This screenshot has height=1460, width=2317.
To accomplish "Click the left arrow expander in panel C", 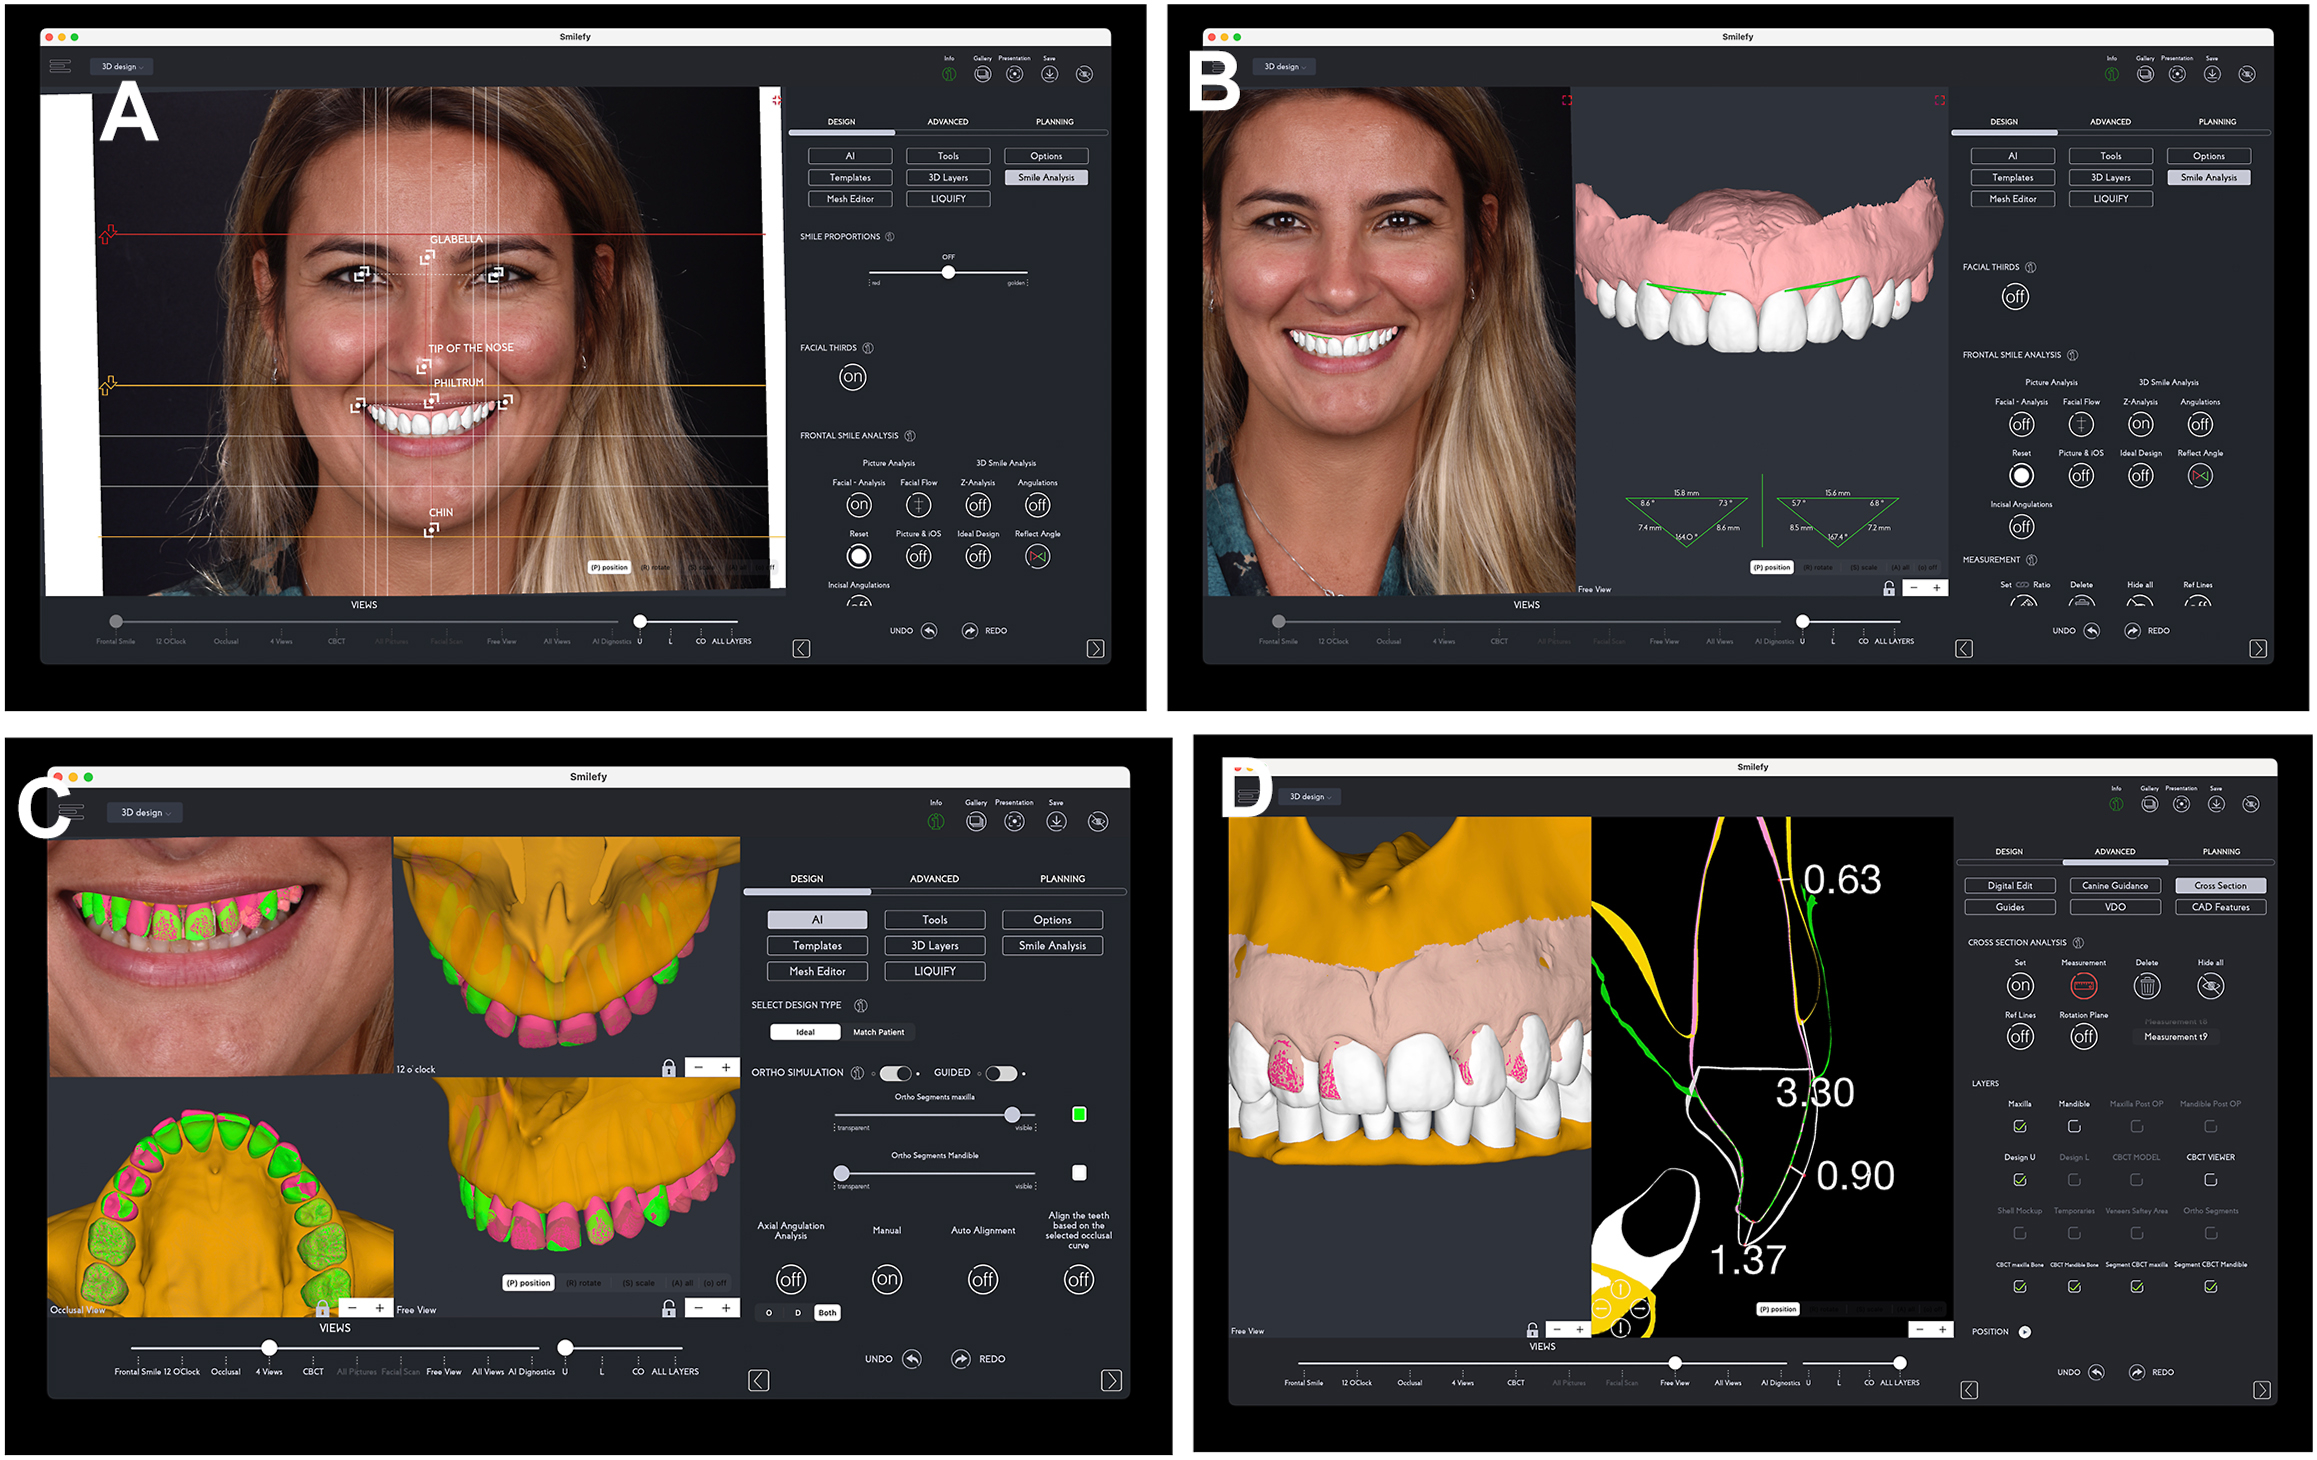I will click(759, 1380).
